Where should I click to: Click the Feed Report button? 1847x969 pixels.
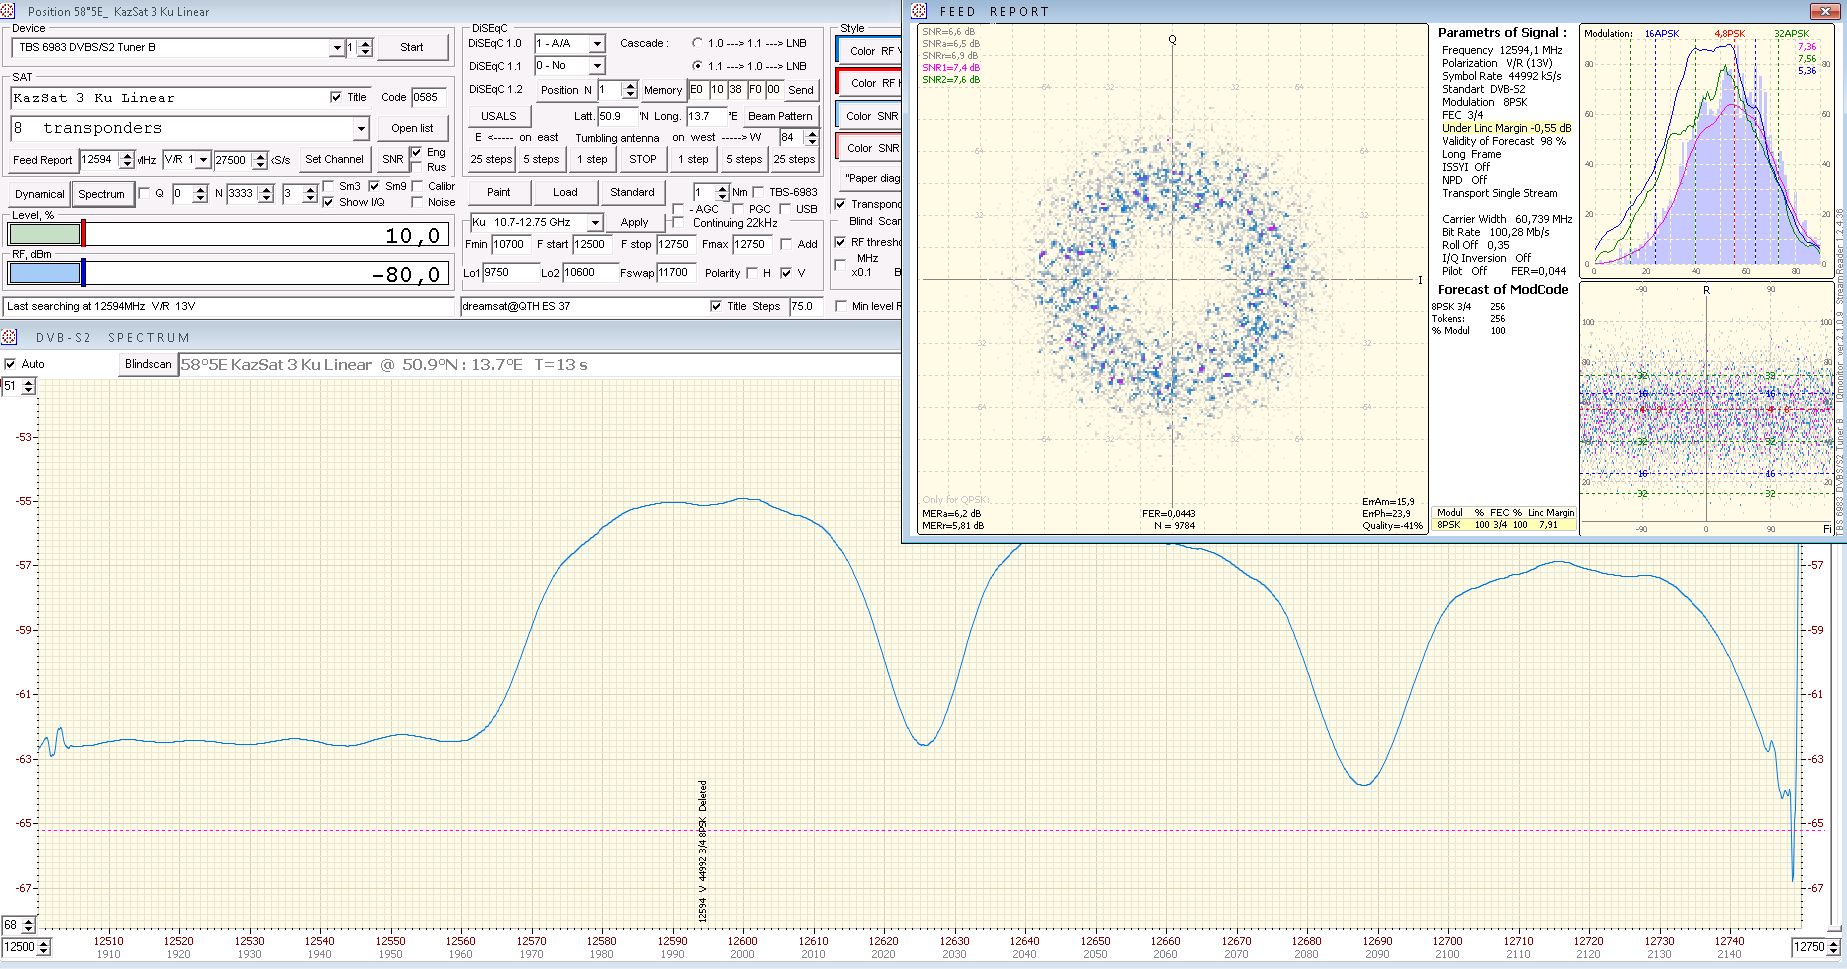click(x=43, y=160)
